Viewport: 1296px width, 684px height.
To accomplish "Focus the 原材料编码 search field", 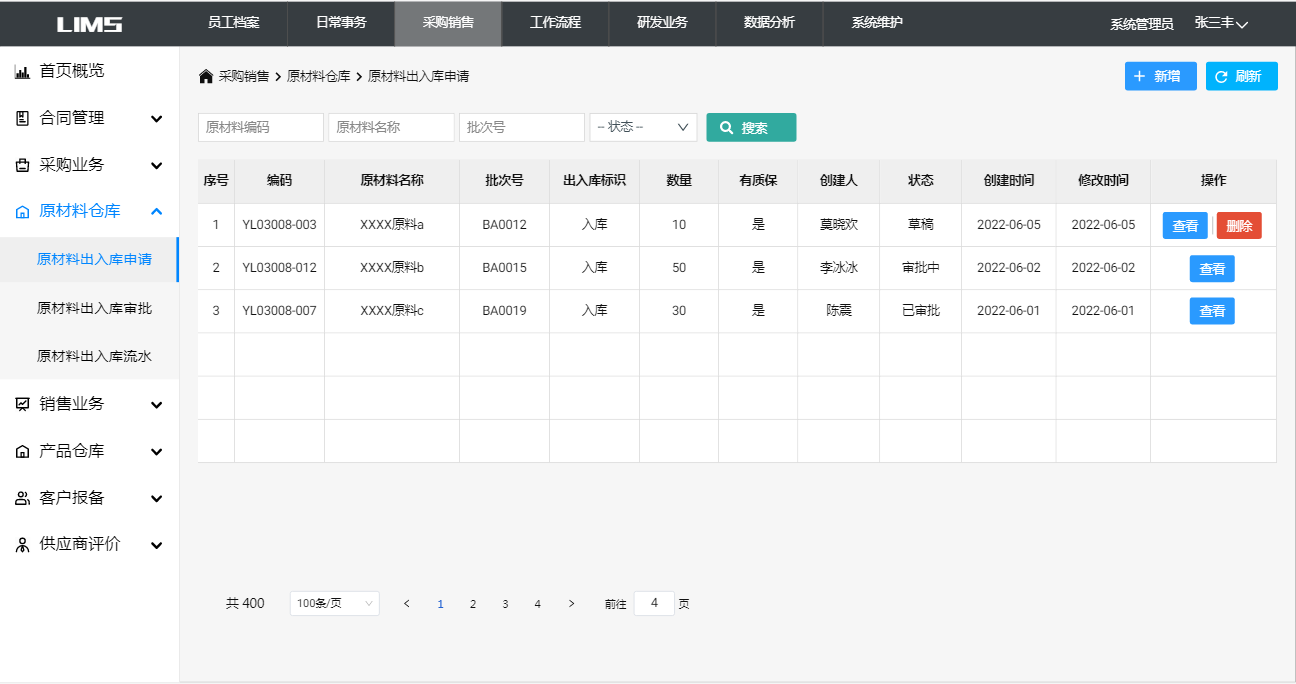I will [261, 127].
